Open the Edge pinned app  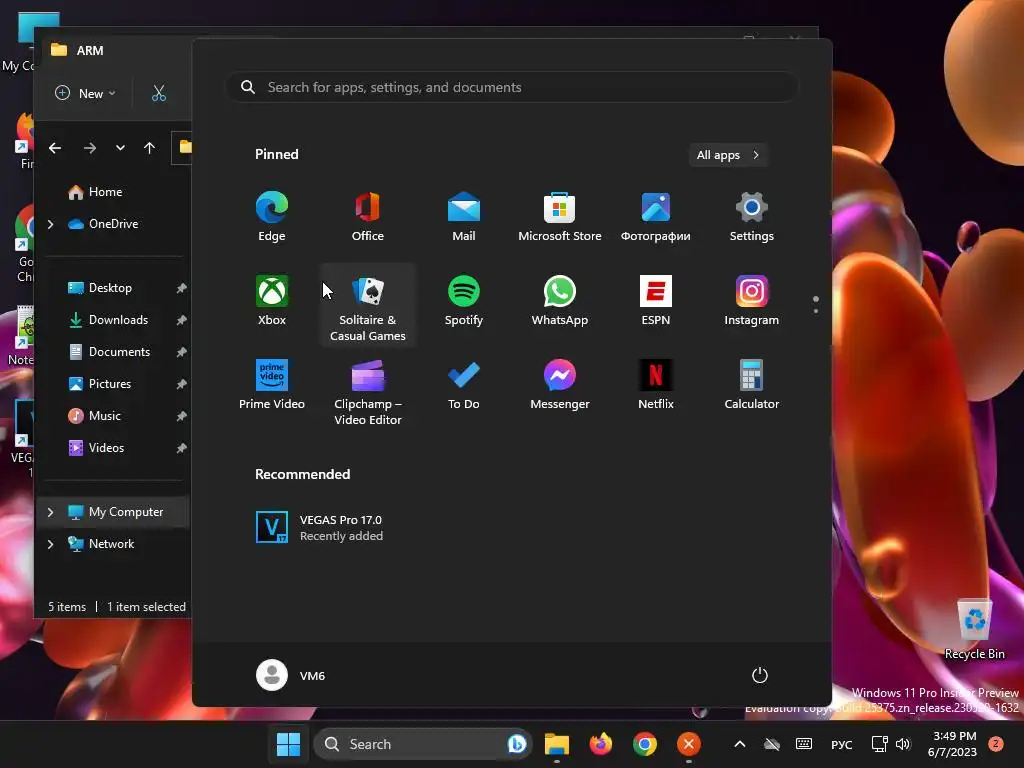(272, 217)
